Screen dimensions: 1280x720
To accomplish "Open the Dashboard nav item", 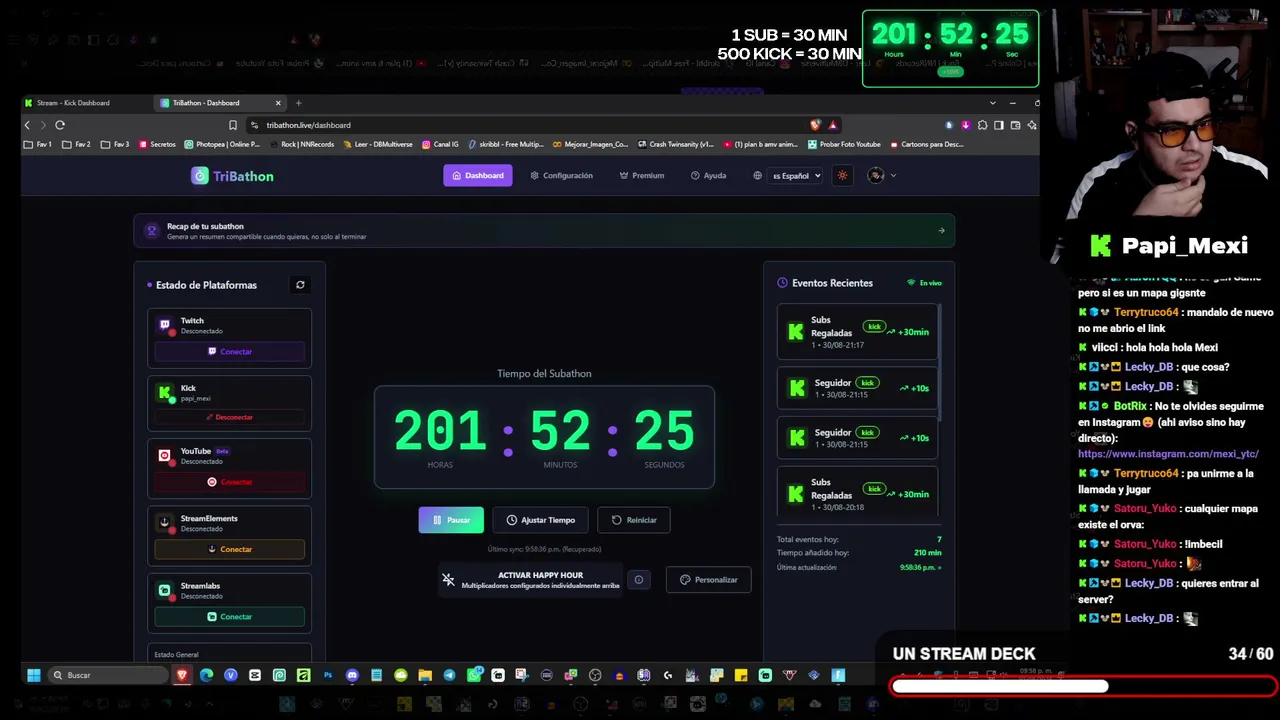I will coord(478,176).
